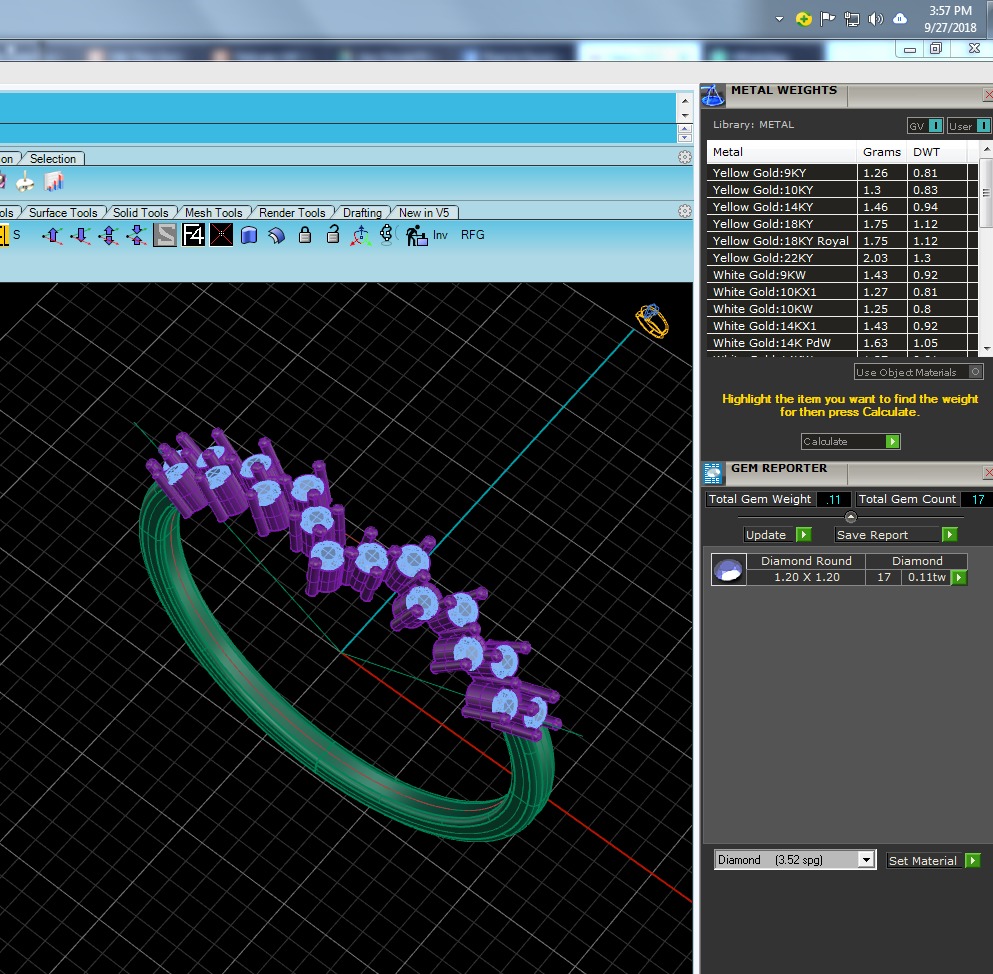Click the command area scroll down arrow
993x974 pixels.
click(x=685, y=116)
